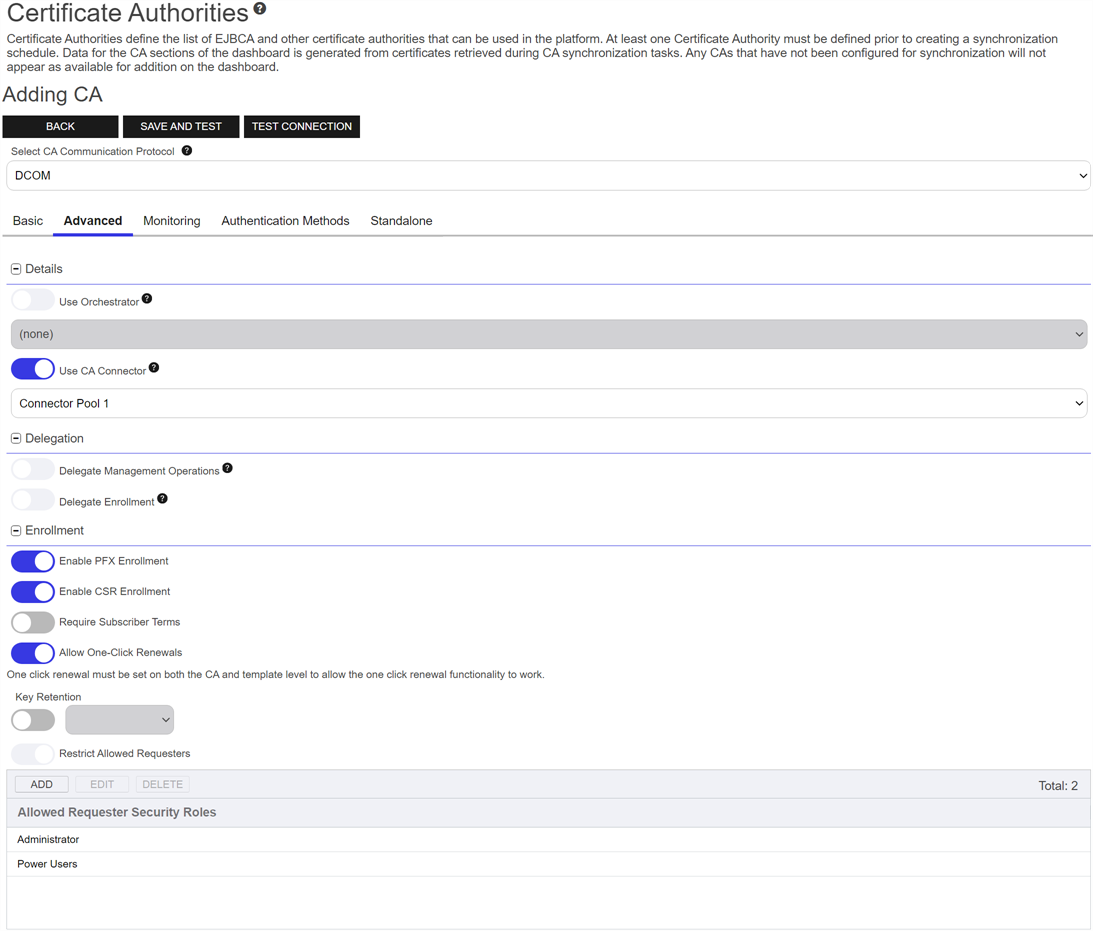Select the Power Users role row
The image size is (1093, 931).
pyautogui.click(x=47, y=864)
